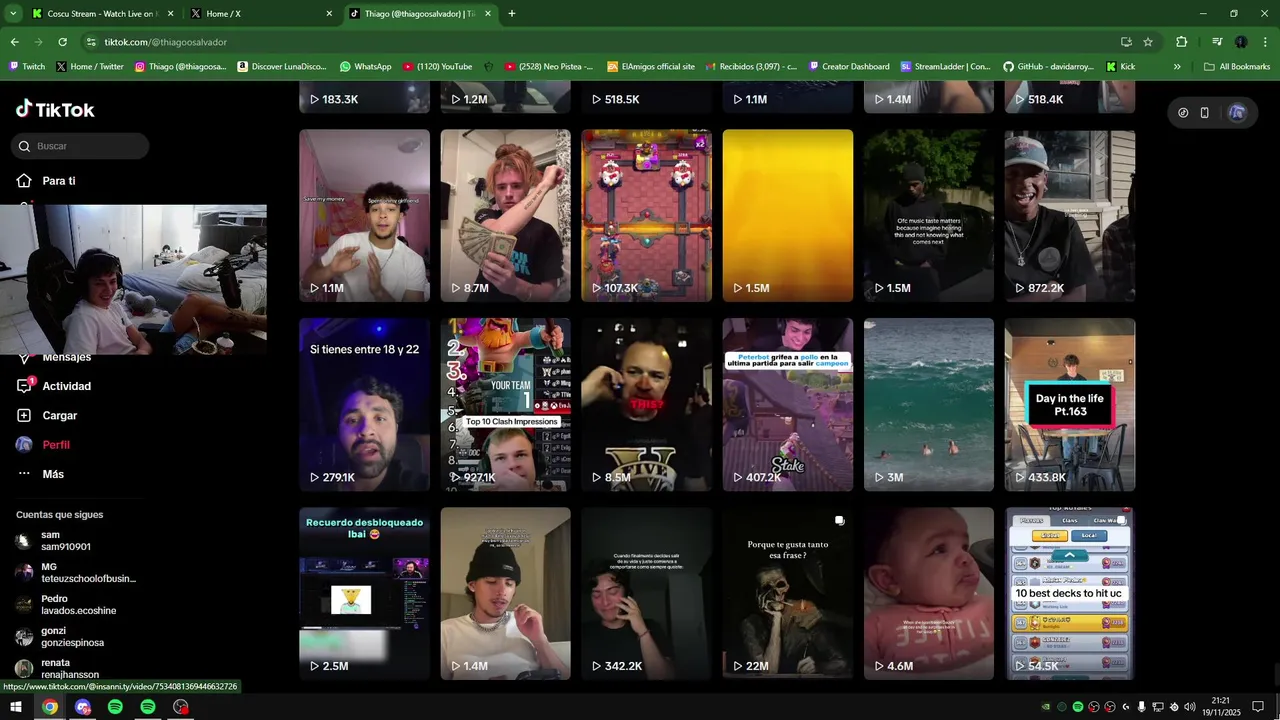This screenshot has width=1280, height=720.
Task: Click the microphone tray icon
Action: (x=1142, y=707)
